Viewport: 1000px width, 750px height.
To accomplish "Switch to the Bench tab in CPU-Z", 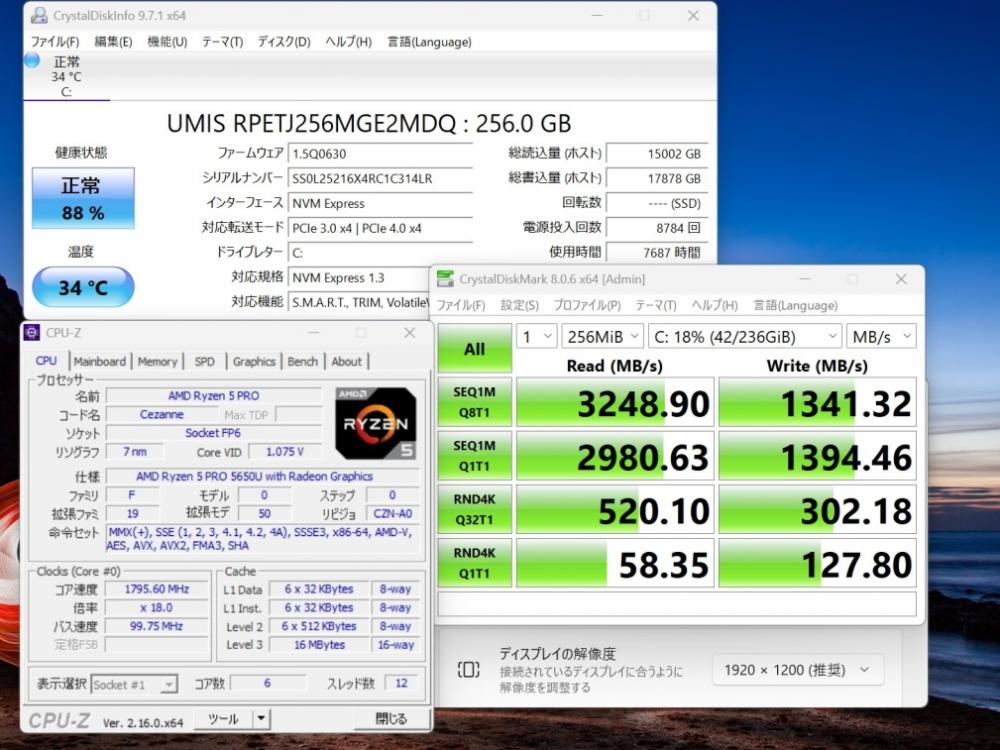I will tap(302, 362).
